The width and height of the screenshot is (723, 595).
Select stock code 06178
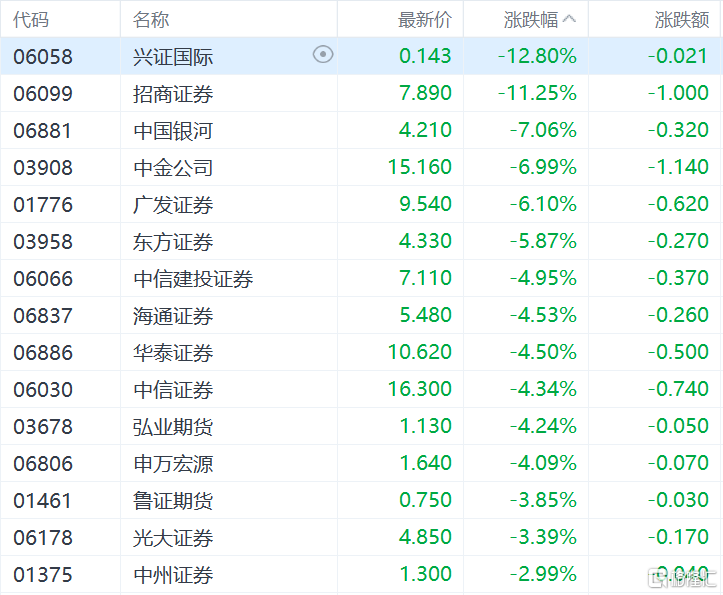43,538
